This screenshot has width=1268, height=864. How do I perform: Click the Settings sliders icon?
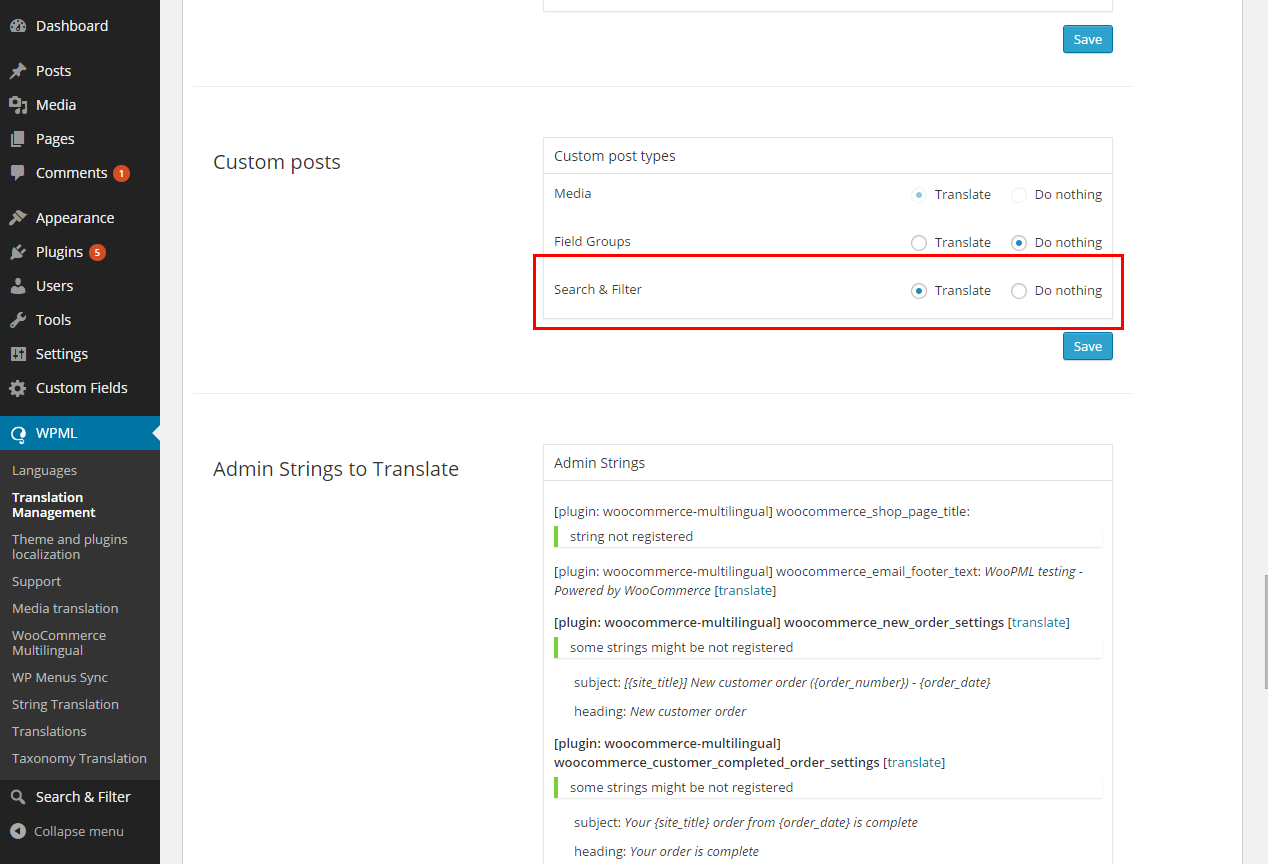click(18, 354)
